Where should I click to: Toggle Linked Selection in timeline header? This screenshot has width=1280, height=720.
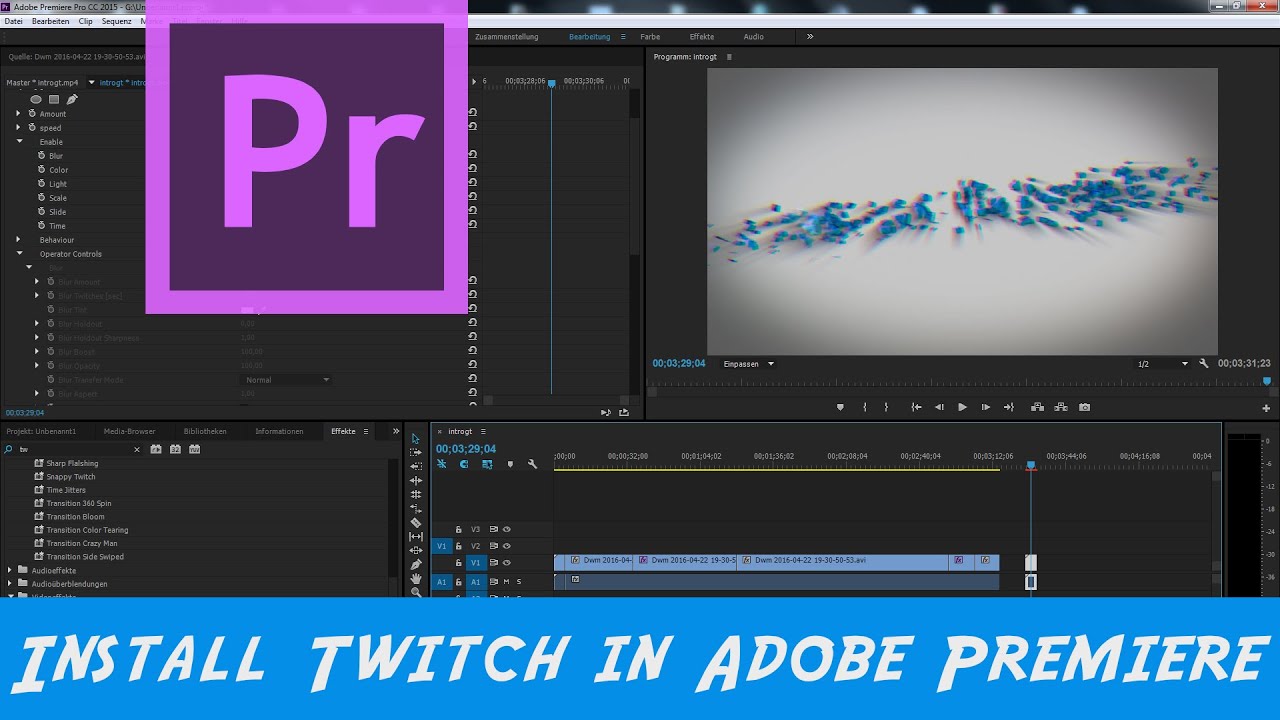pos(487,464)
